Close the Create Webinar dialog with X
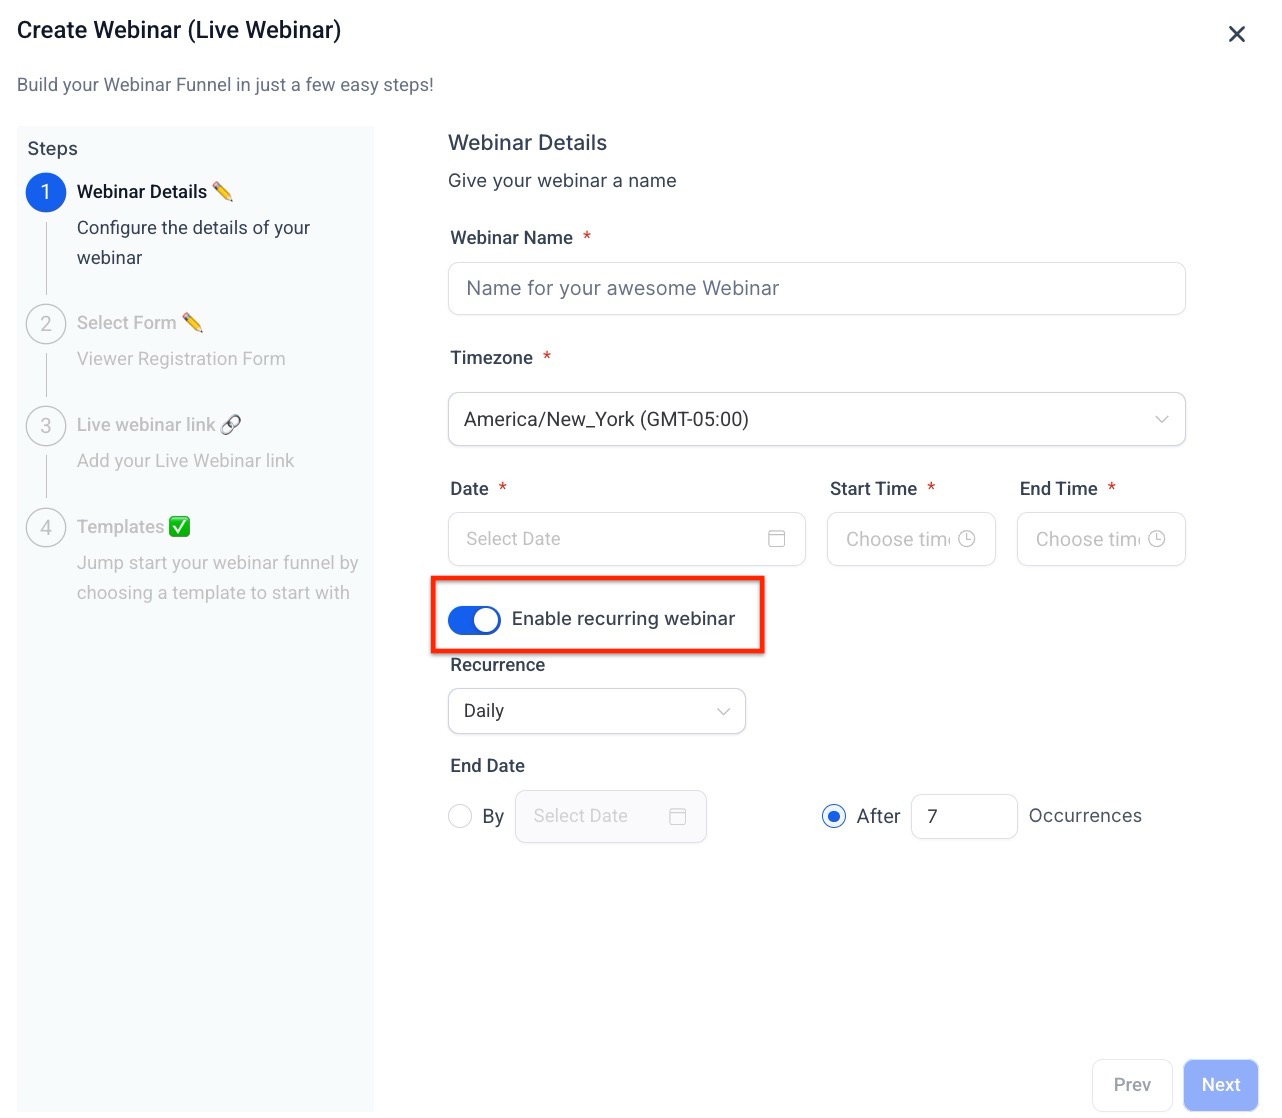 (x=1236, y=35)
